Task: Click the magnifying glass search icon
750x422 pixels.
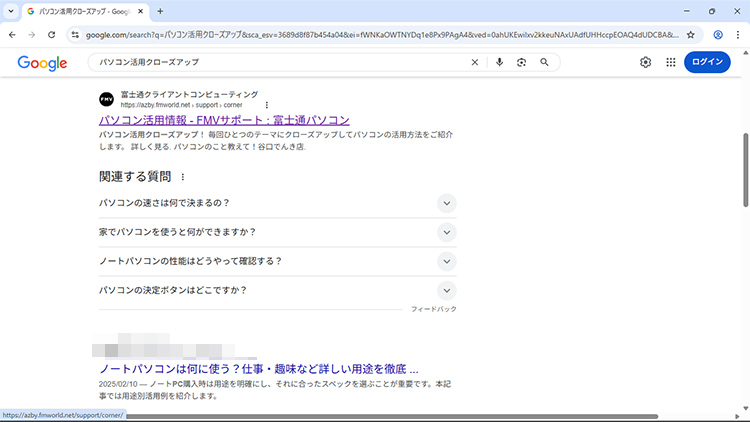Action: tap(544, 62)
